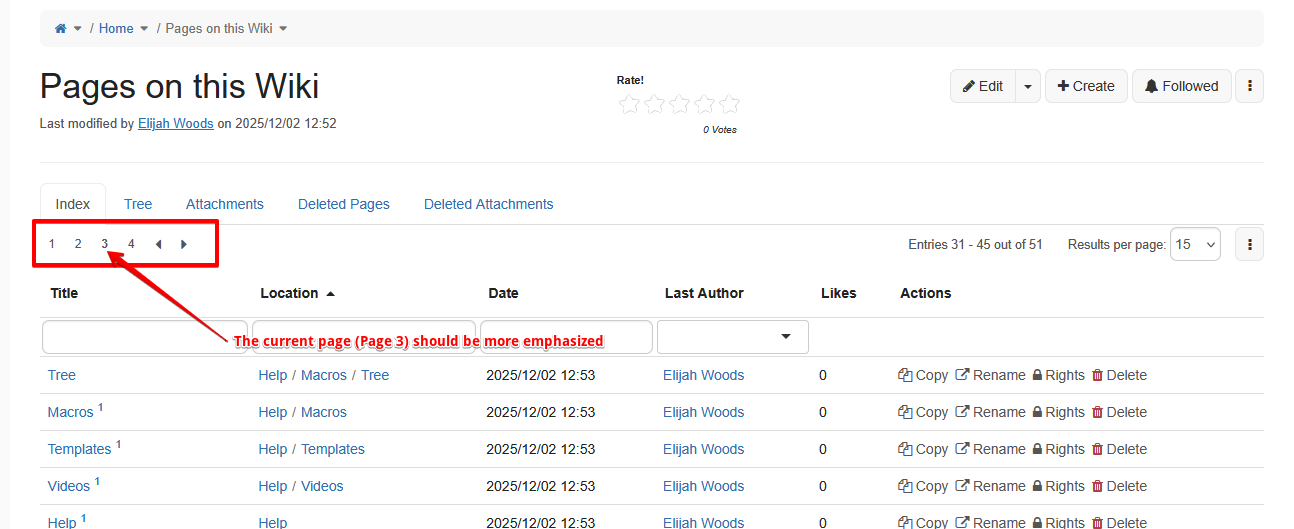Rename the Templates page
The image size is (1294, 529).
(x=990, y=449)
